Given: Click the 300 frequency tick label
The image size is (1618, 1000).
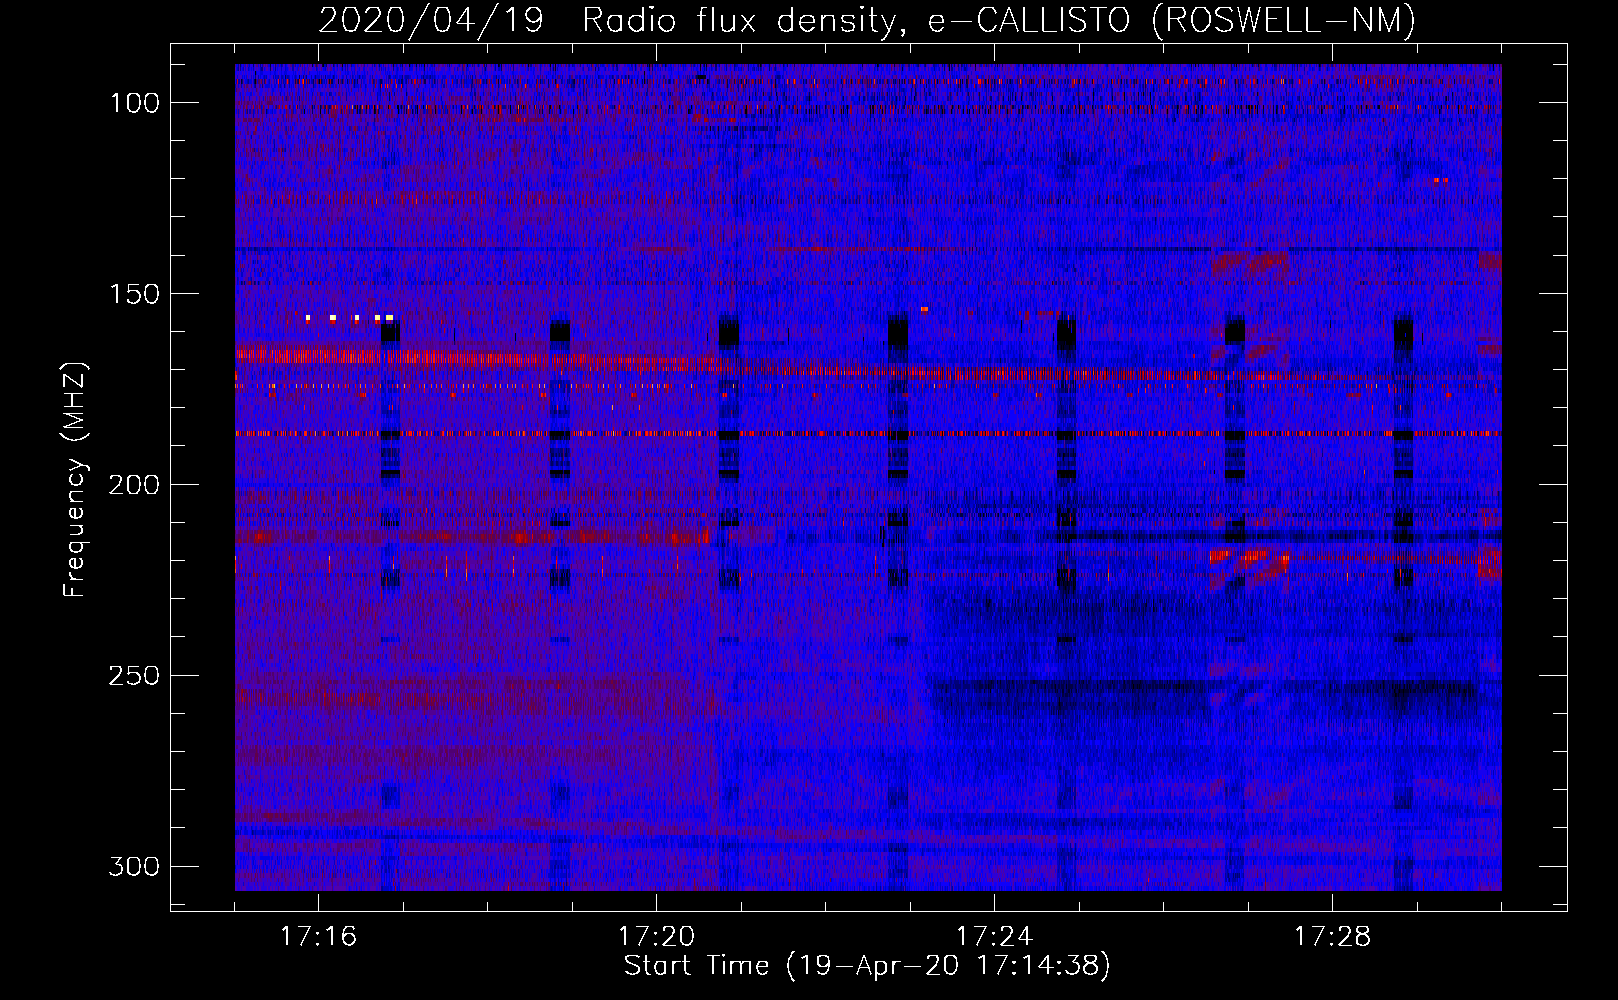Looking at the screenshot, I should [135, 866].
